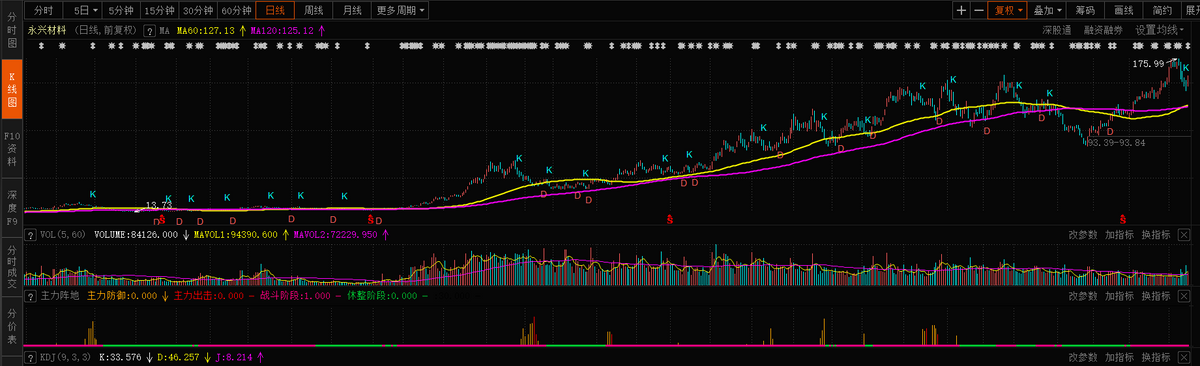Select K线图 sidebar view

(12, 89)
